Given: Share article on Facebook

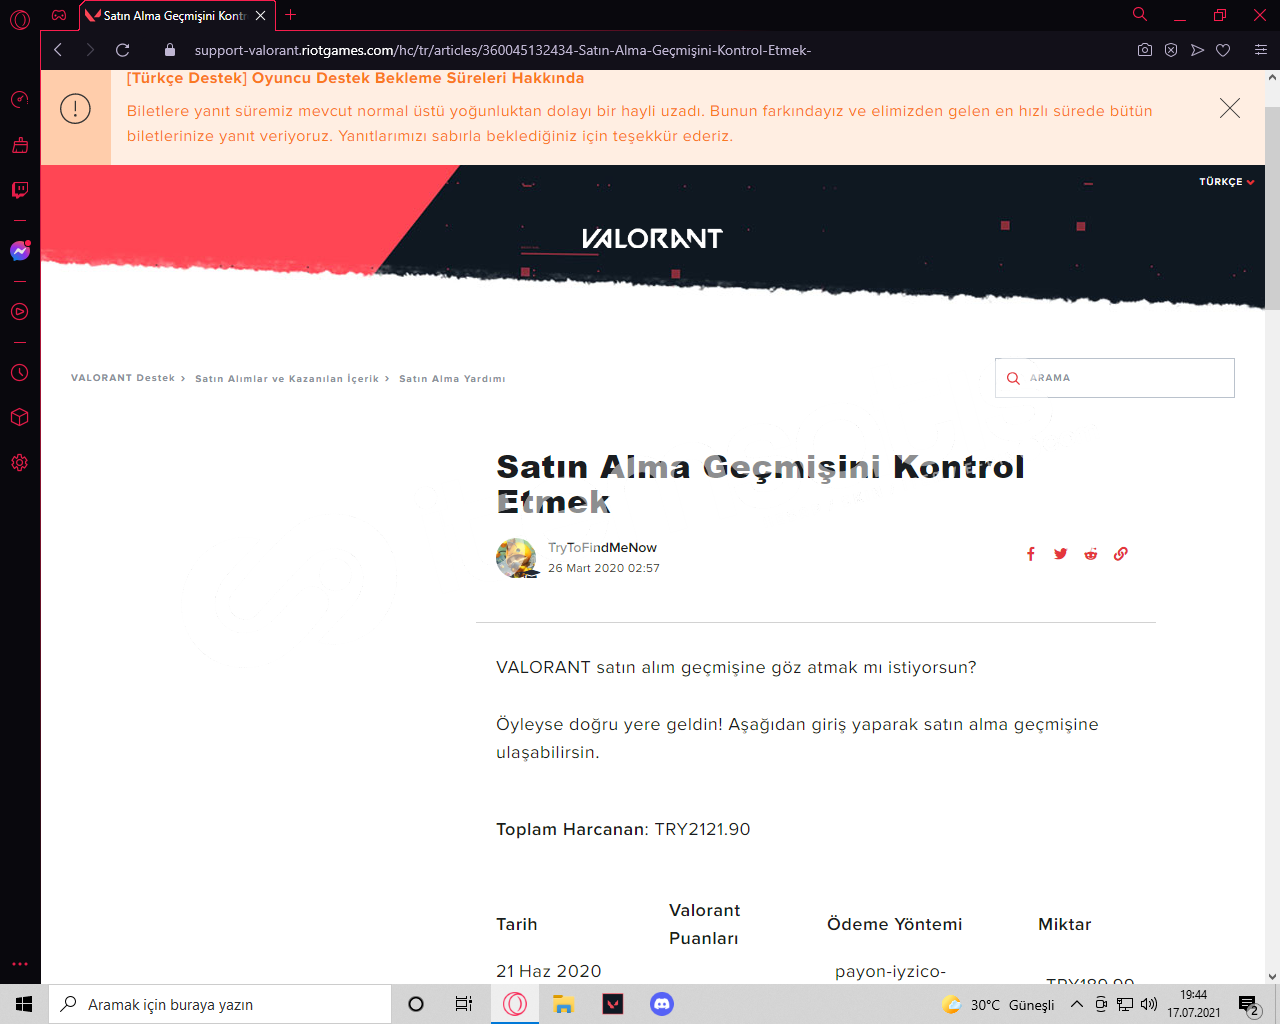Looking at the screenshot, I should 1031,554.
